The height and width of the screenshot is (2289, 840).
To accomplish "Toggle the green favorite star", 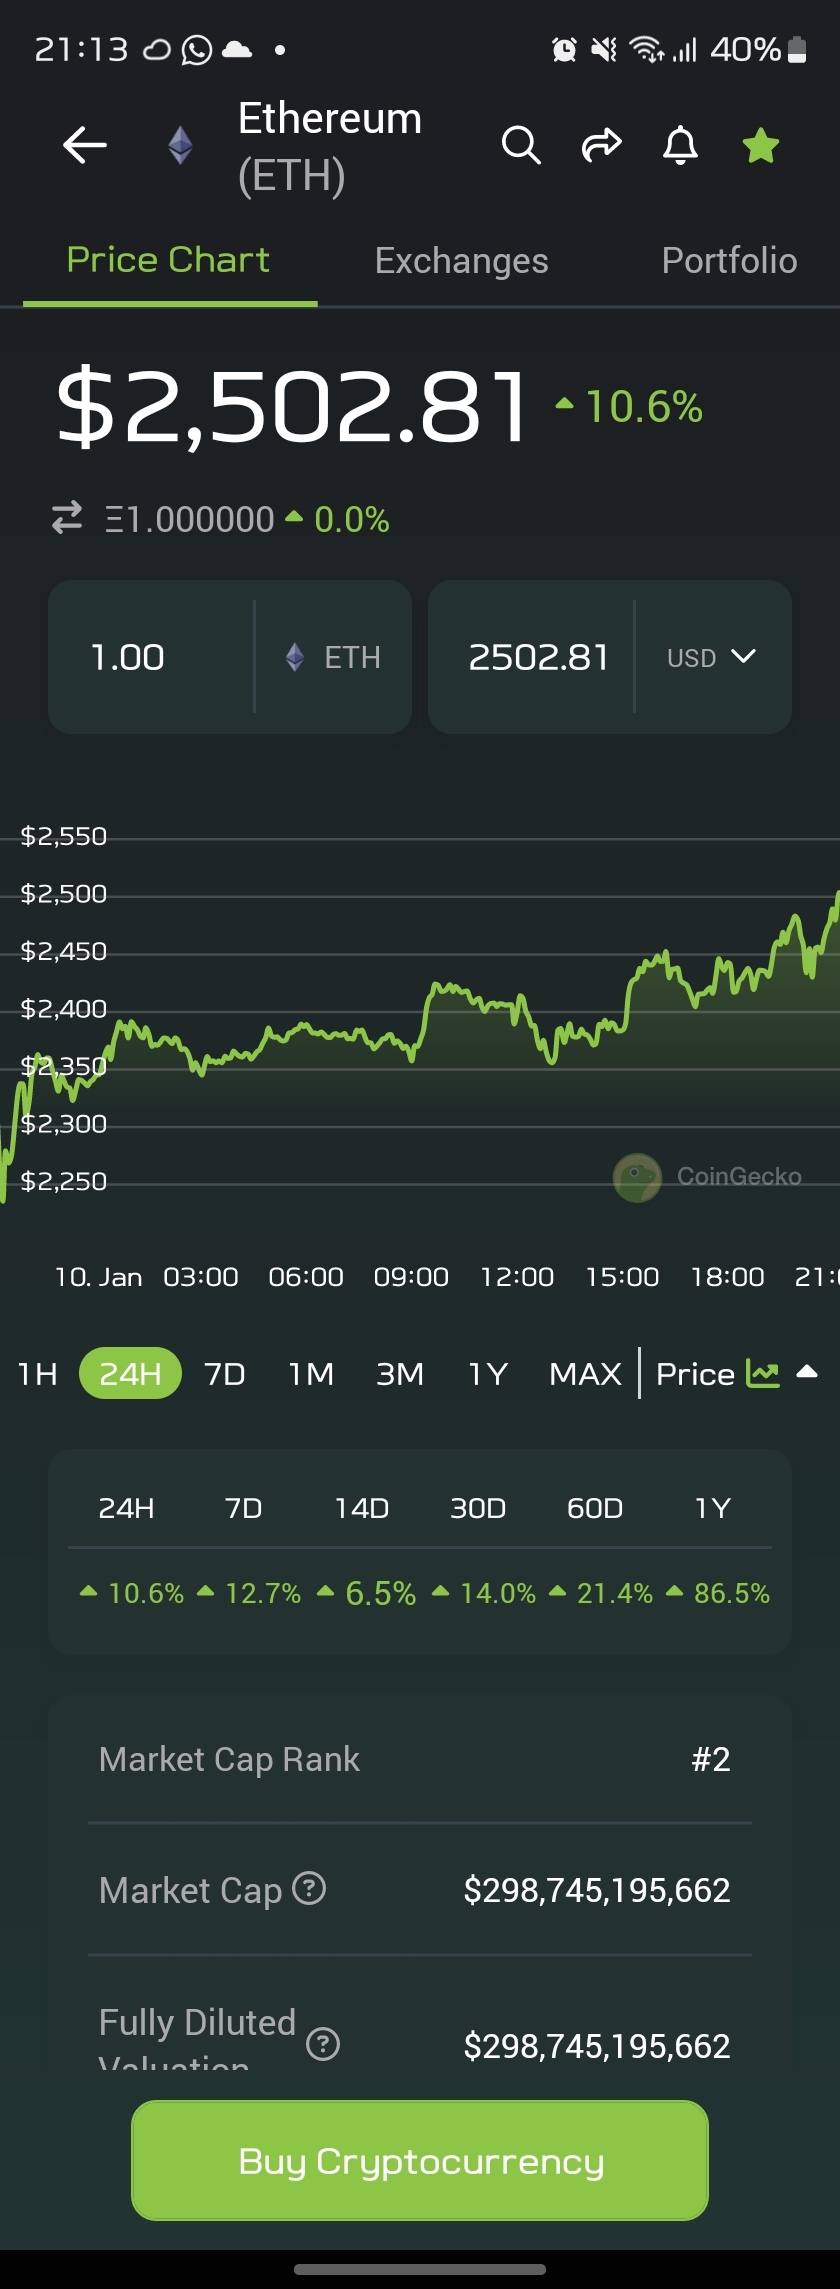I will (761, 146).
